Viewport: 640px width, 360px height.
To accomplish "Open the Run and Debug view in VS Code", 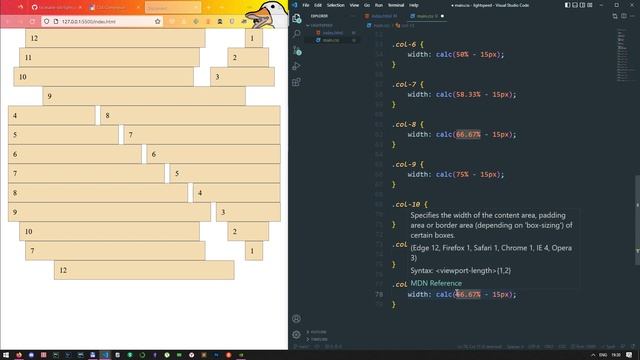I will tap(297, 66).
